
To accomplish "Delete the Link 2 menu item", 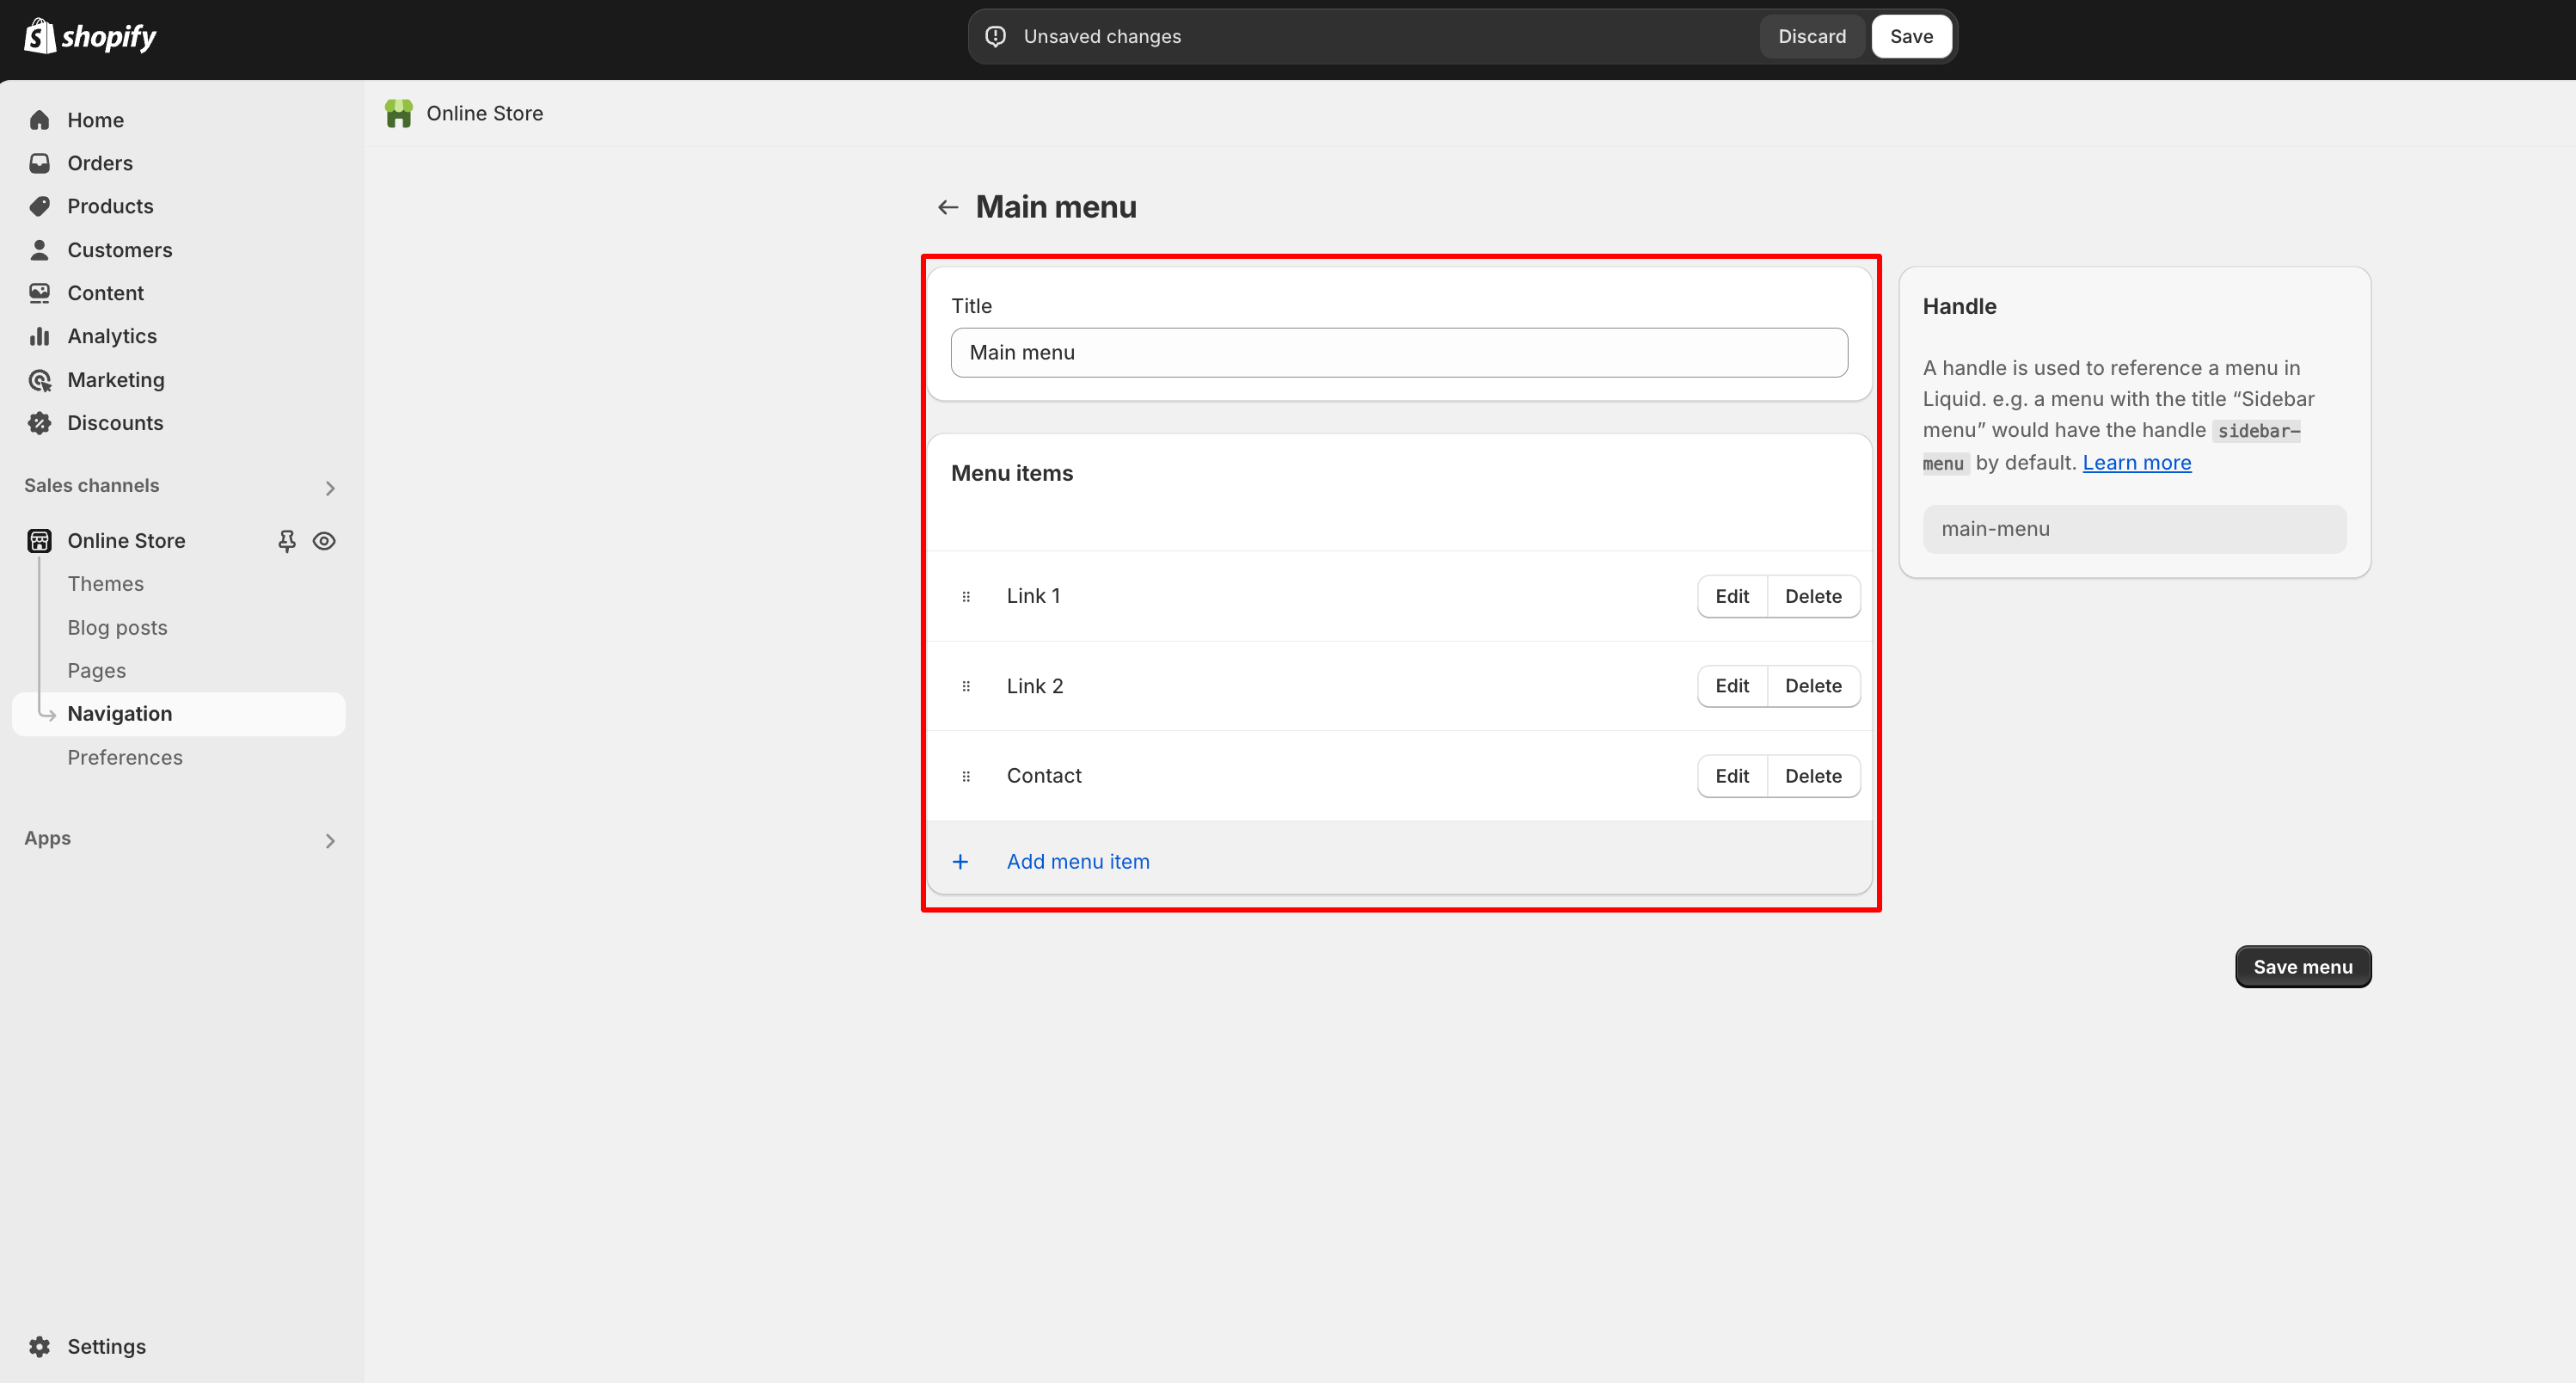I will (x=1812, y=686).
